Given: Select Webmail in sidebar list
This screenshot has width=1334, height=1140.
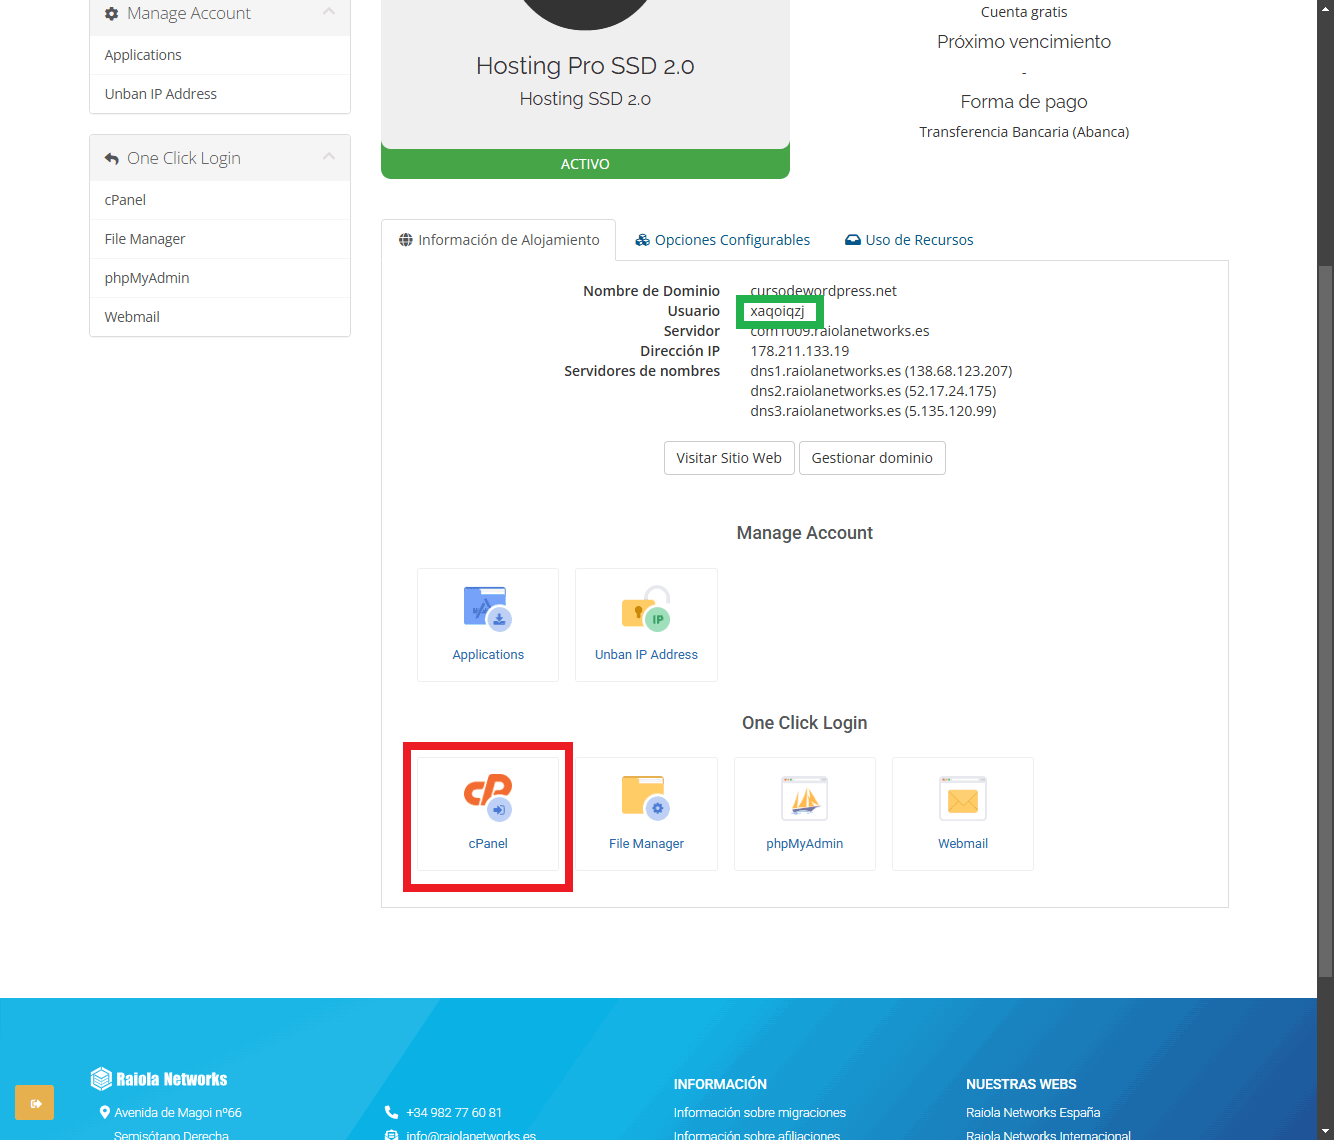Looking at the screenshot, I should click(220, 317).
